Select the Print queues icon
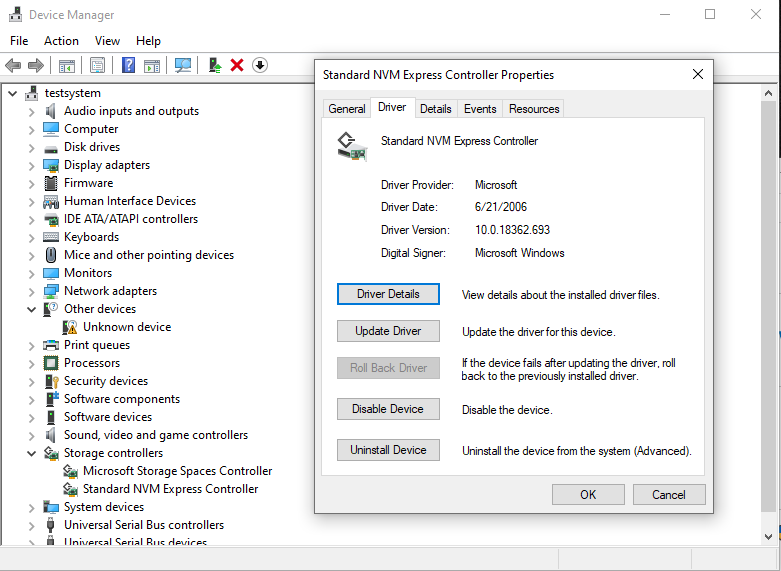The width and height of the screenshot is (781, 571). coord(51,345)
